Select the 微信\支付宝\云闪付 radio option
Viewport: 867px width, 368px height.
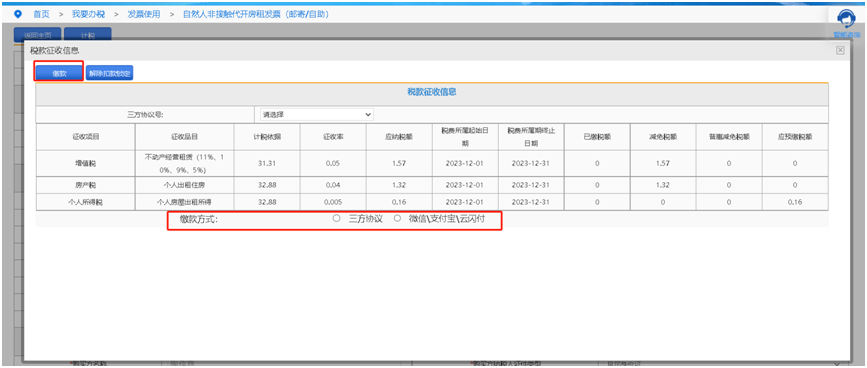[397, 219]
